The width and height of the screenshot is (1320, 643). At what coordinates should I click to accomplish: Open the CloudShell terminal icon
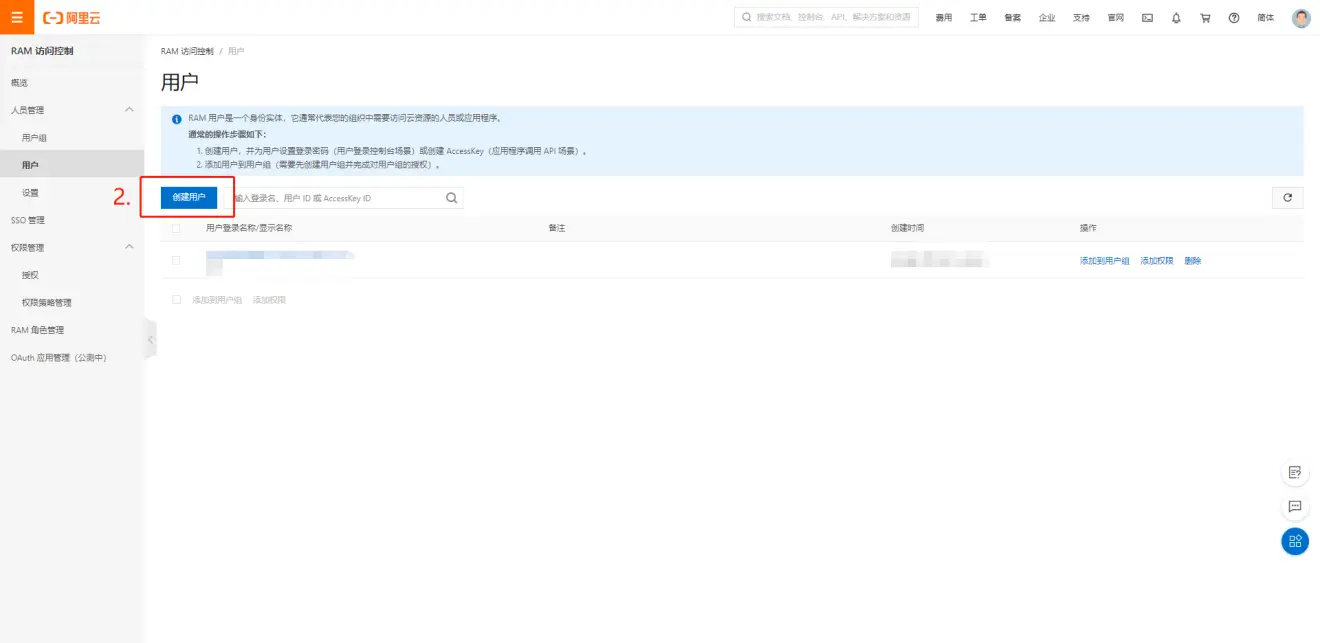[x=1147, y=17]
